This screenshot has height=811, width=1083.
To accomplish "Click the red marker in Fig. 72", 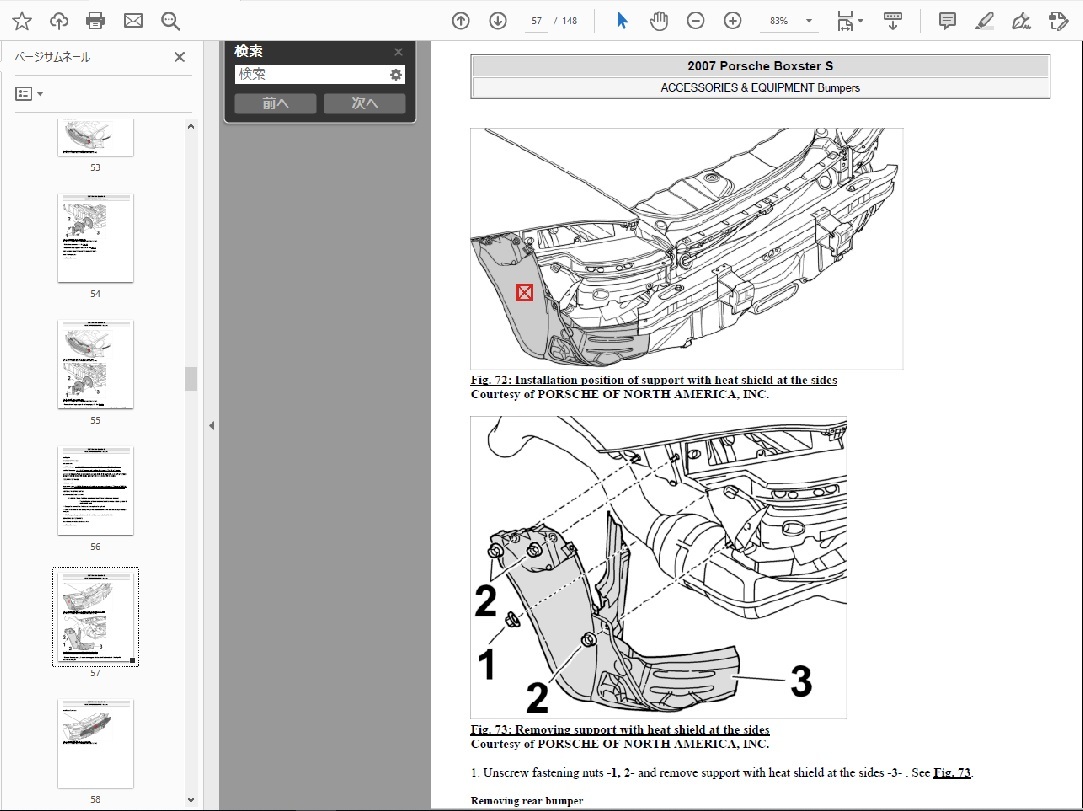I will [524, 292].
